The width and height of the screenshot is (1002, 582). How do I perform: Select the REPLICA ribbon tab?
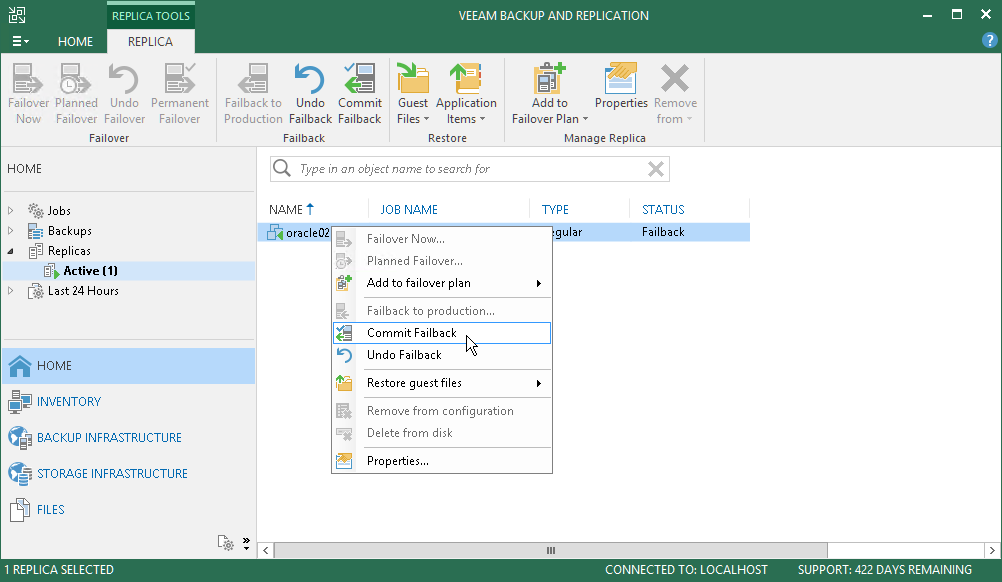(150, 42)
